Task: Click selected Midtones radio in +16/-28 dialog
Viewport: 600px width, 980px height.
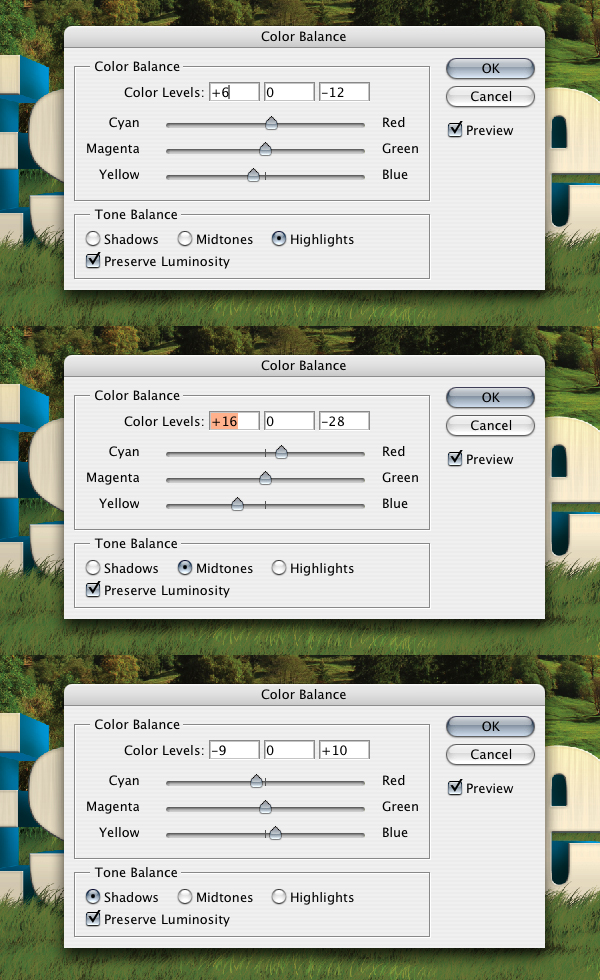Action: point(185,568)
